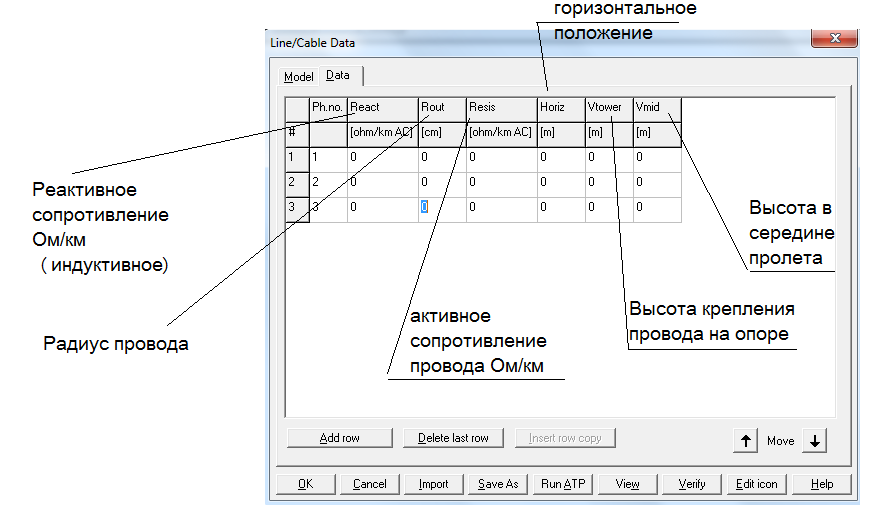This screenshot has width=879, height=517.
Task: Click the Run ATP button
Action: click(563, 484)
